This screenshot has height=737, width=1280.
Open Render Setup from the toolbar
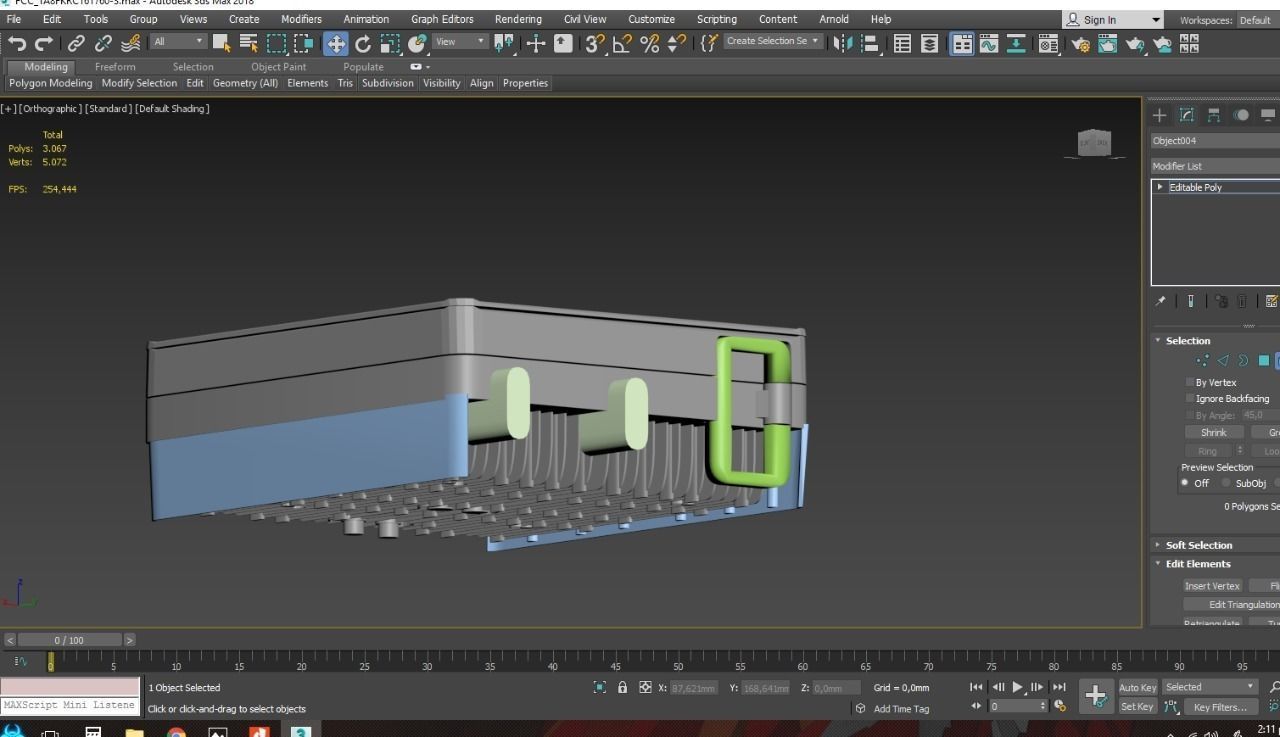1081,43
